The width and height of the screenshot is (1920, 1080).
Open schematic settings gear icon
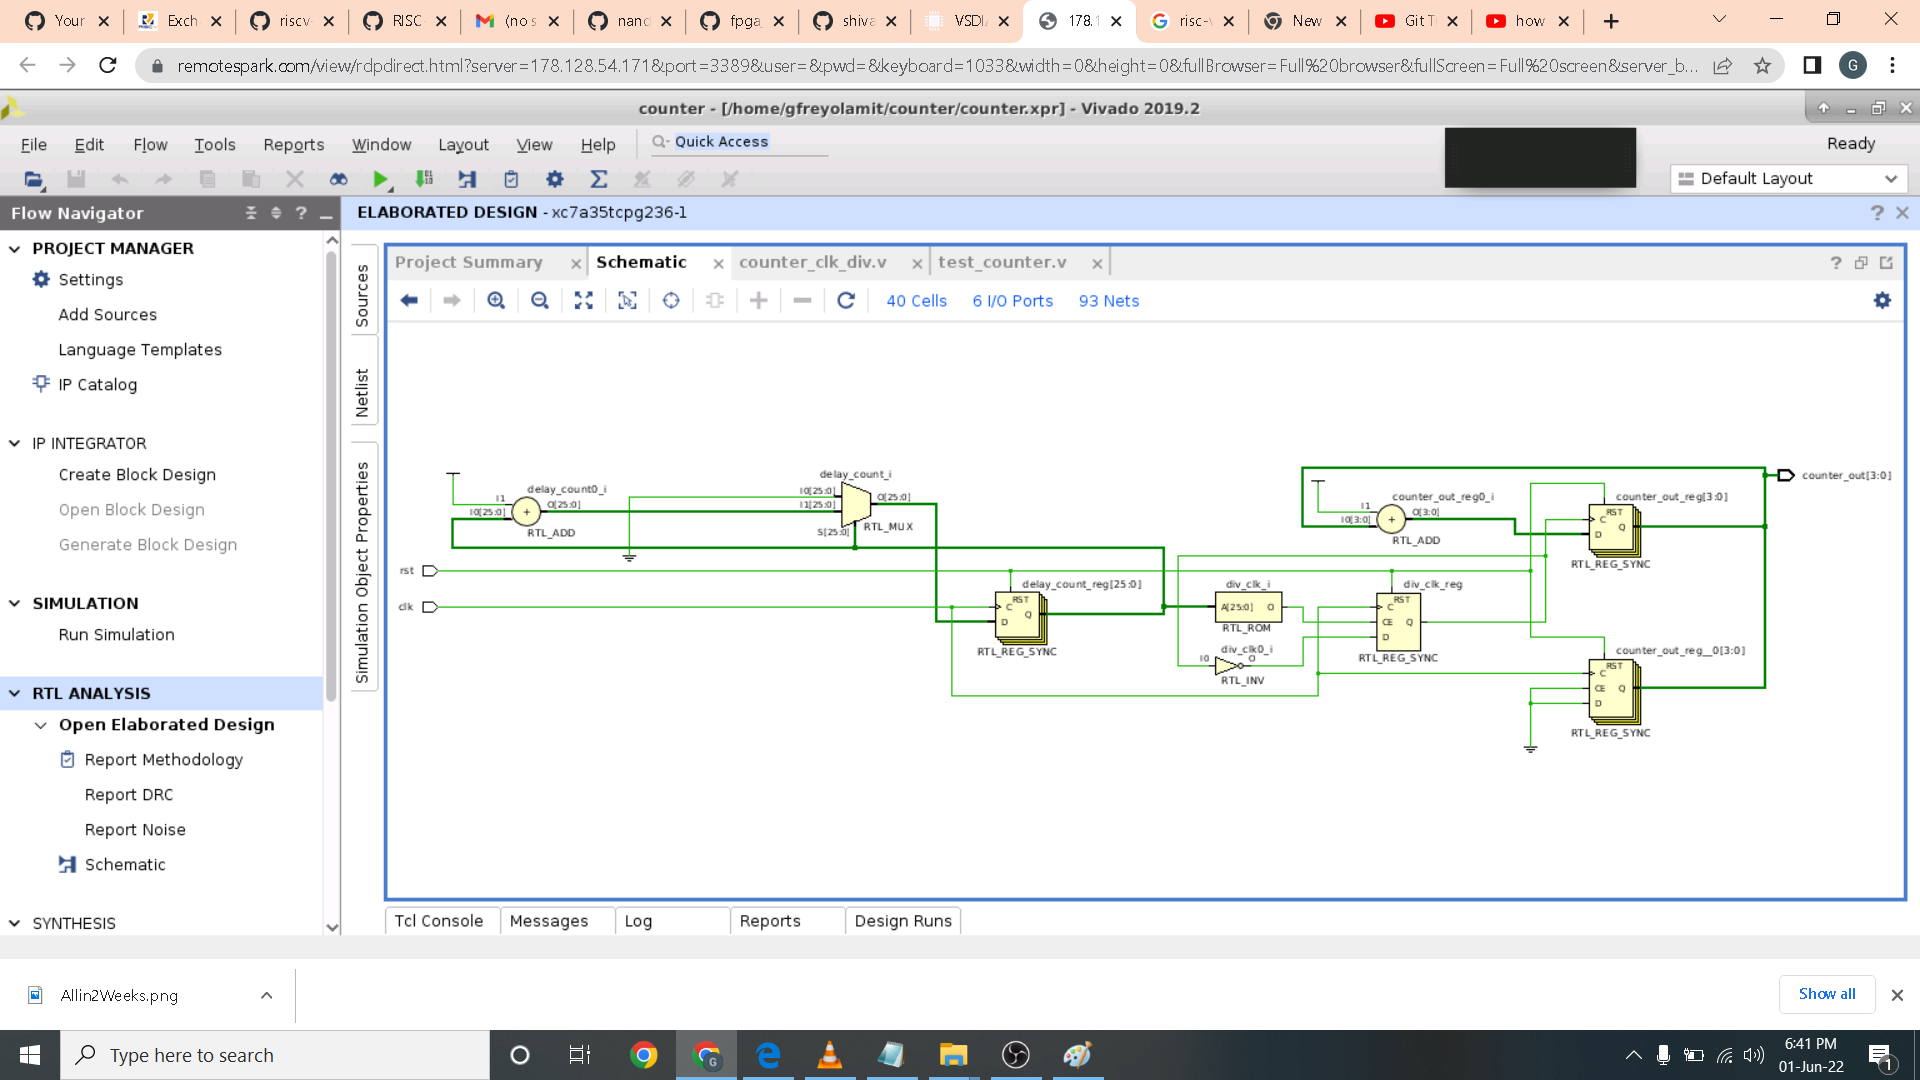(x=1882, y=301)
